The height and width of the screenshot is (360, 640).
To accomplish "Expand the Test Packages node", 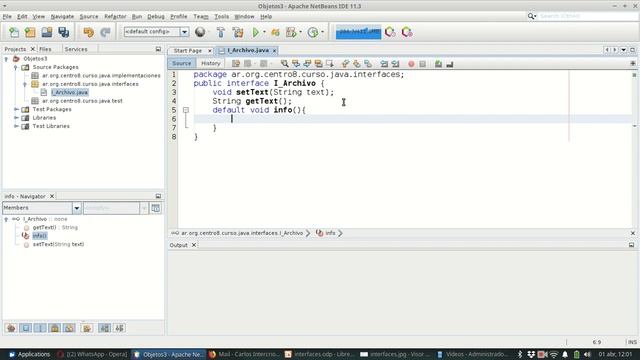I will (16, 109).
